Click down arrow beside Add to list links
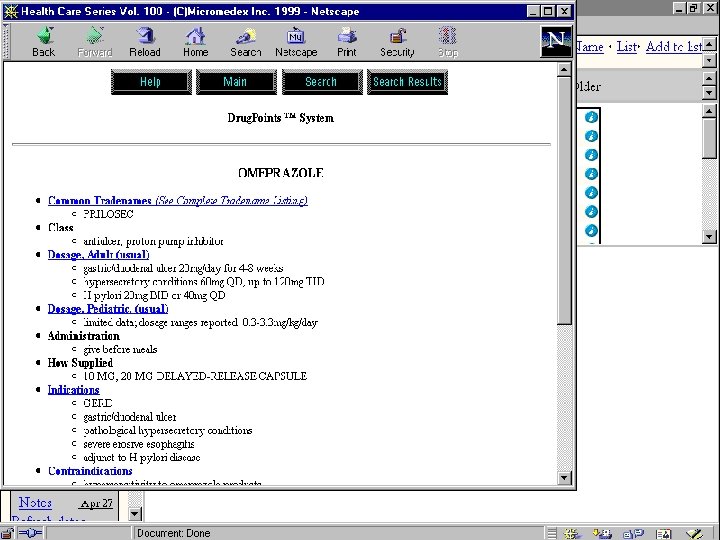Image resolution: width=720 pixels, height=540 pixels. click(709, 60)
